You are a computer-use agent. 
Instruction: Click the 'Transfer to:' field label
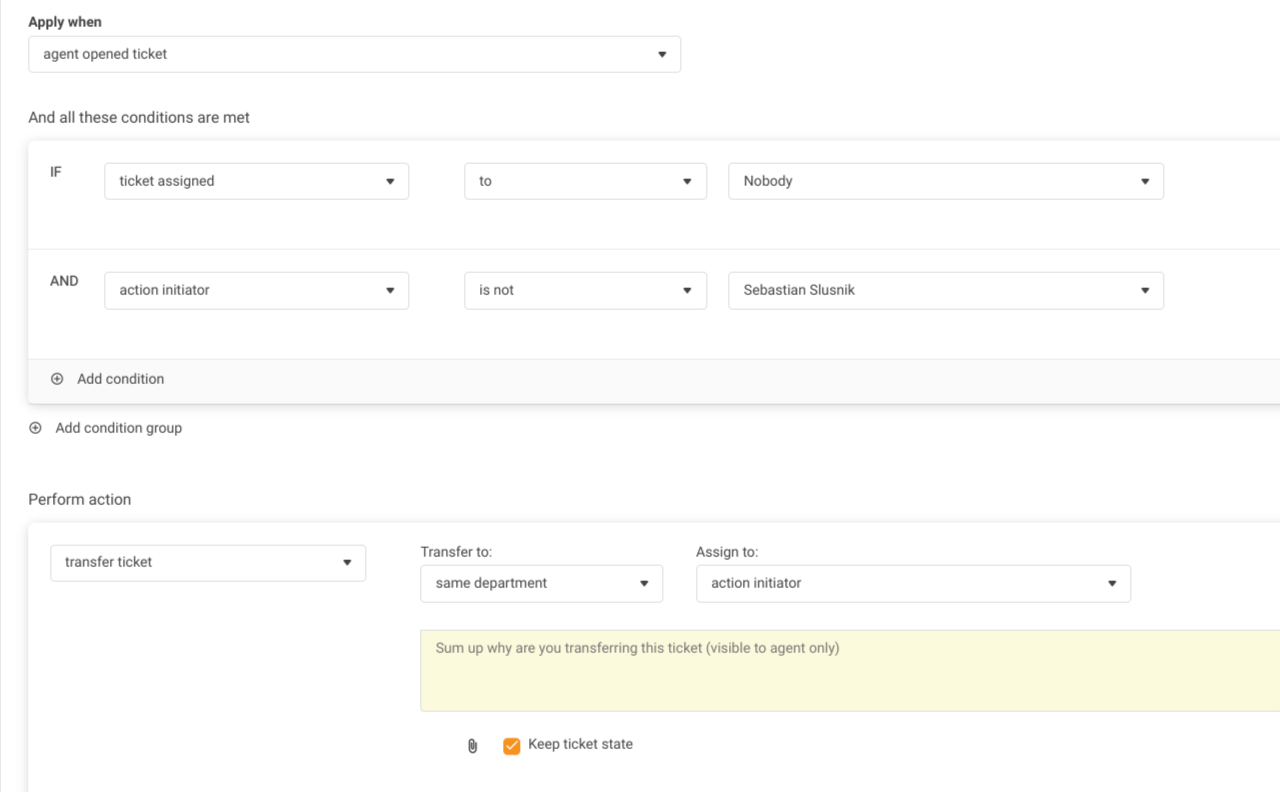(456, 552)
